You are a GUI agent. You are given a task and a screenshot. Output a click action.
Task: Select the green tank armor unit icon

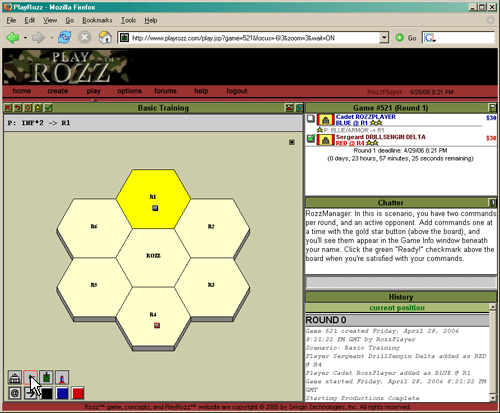(46, 377)
